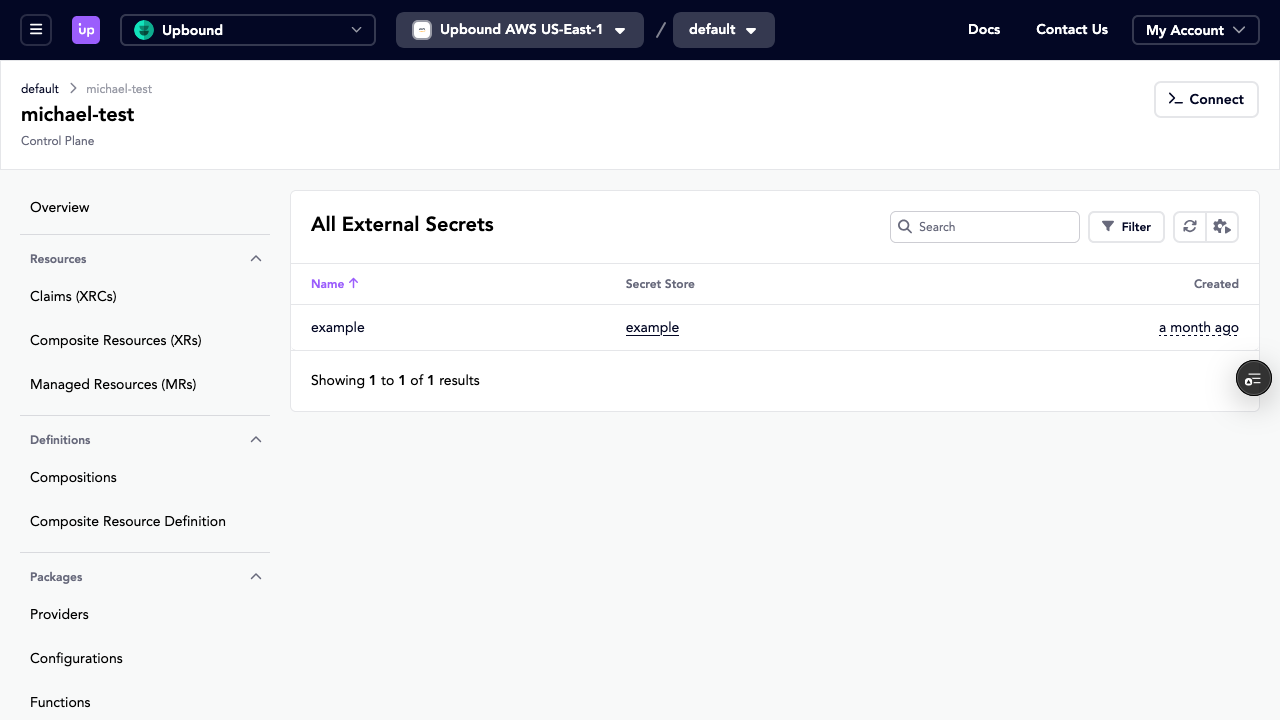Viewport: 1280px width, 720px height.
Task: Collapse the Packages section
Action: [256, 576]
